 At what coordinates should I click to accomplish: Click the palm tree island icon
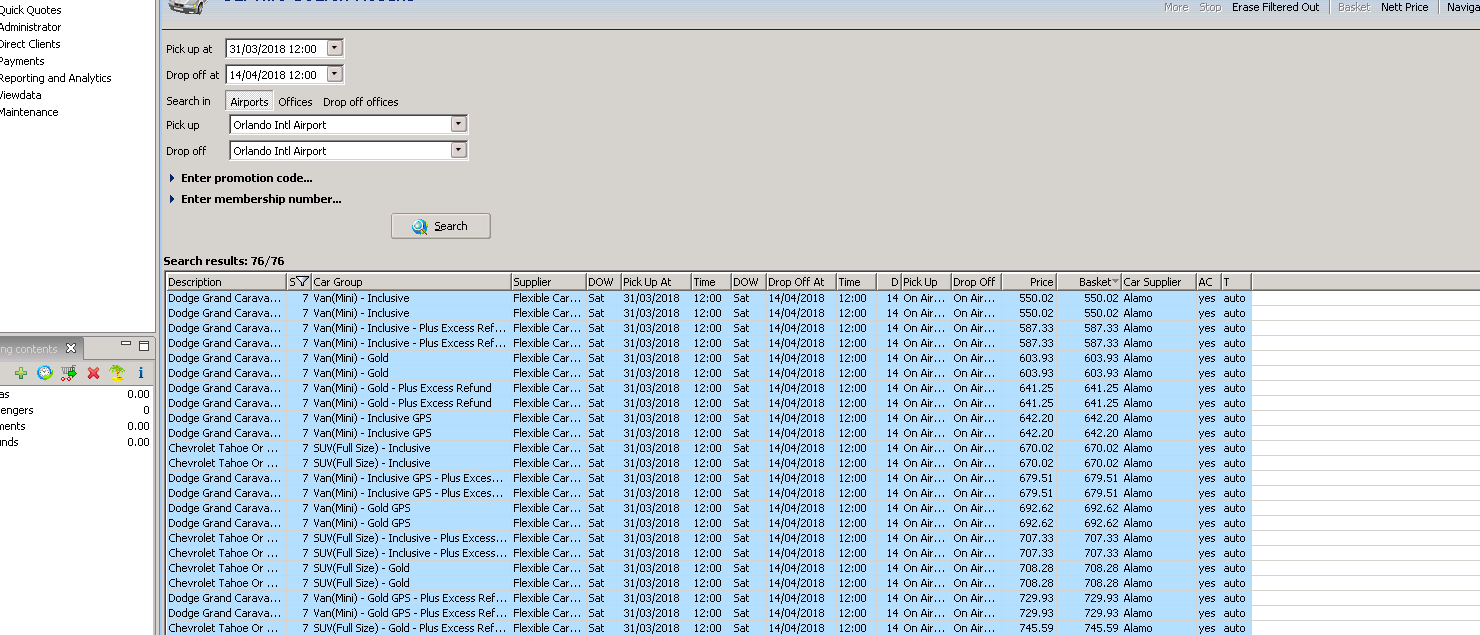tap(117, 373)
